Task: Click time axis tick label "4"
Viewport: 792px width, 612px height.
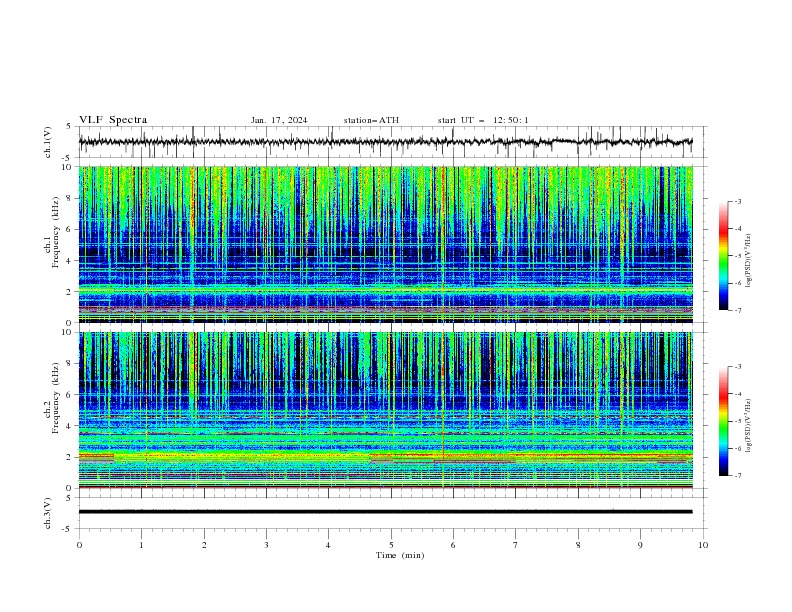Action: pyautogui.click(x=329, y=545)
